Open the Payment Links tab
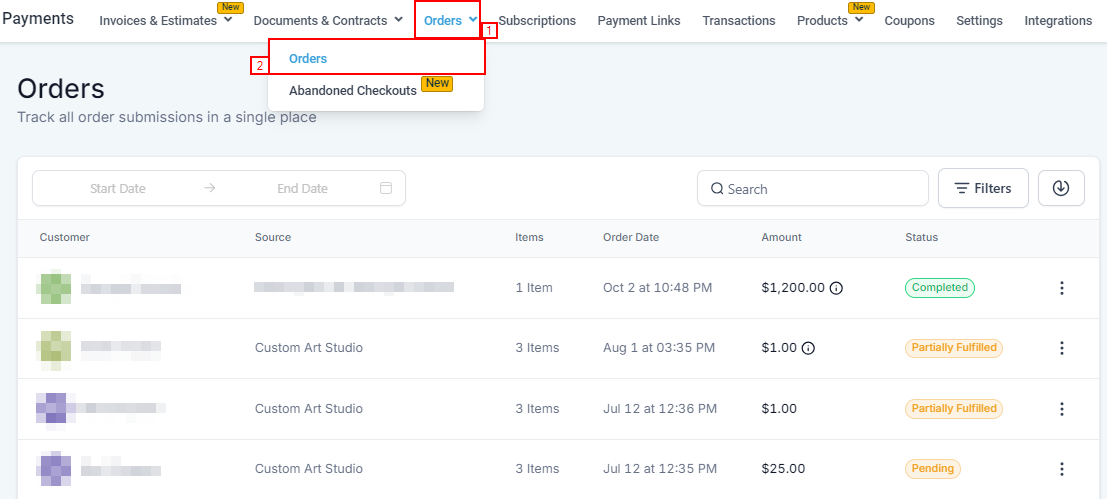Image resolution: width=1107 pixels, height=499 pixels. pos(639,20)
